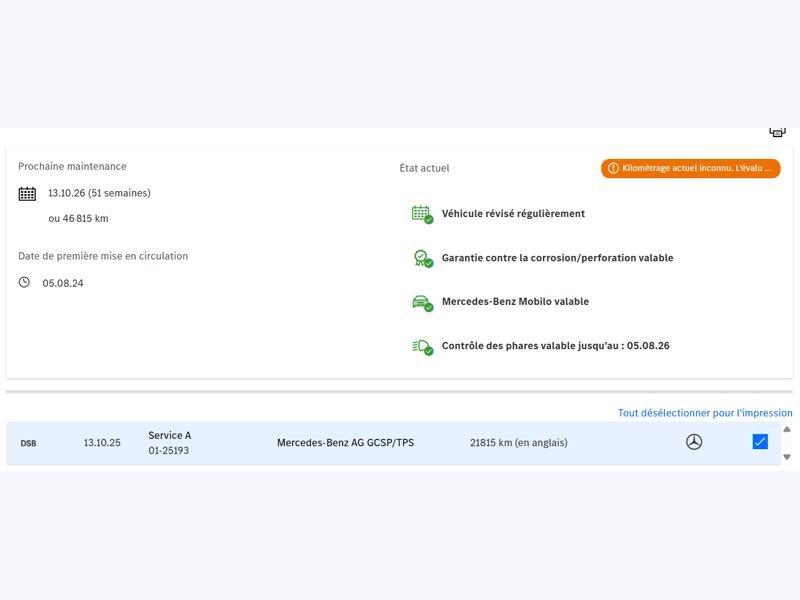Uncheck the Service A print selection checkbox
This screenshot has height=600, width=800.
pos(760,442)
